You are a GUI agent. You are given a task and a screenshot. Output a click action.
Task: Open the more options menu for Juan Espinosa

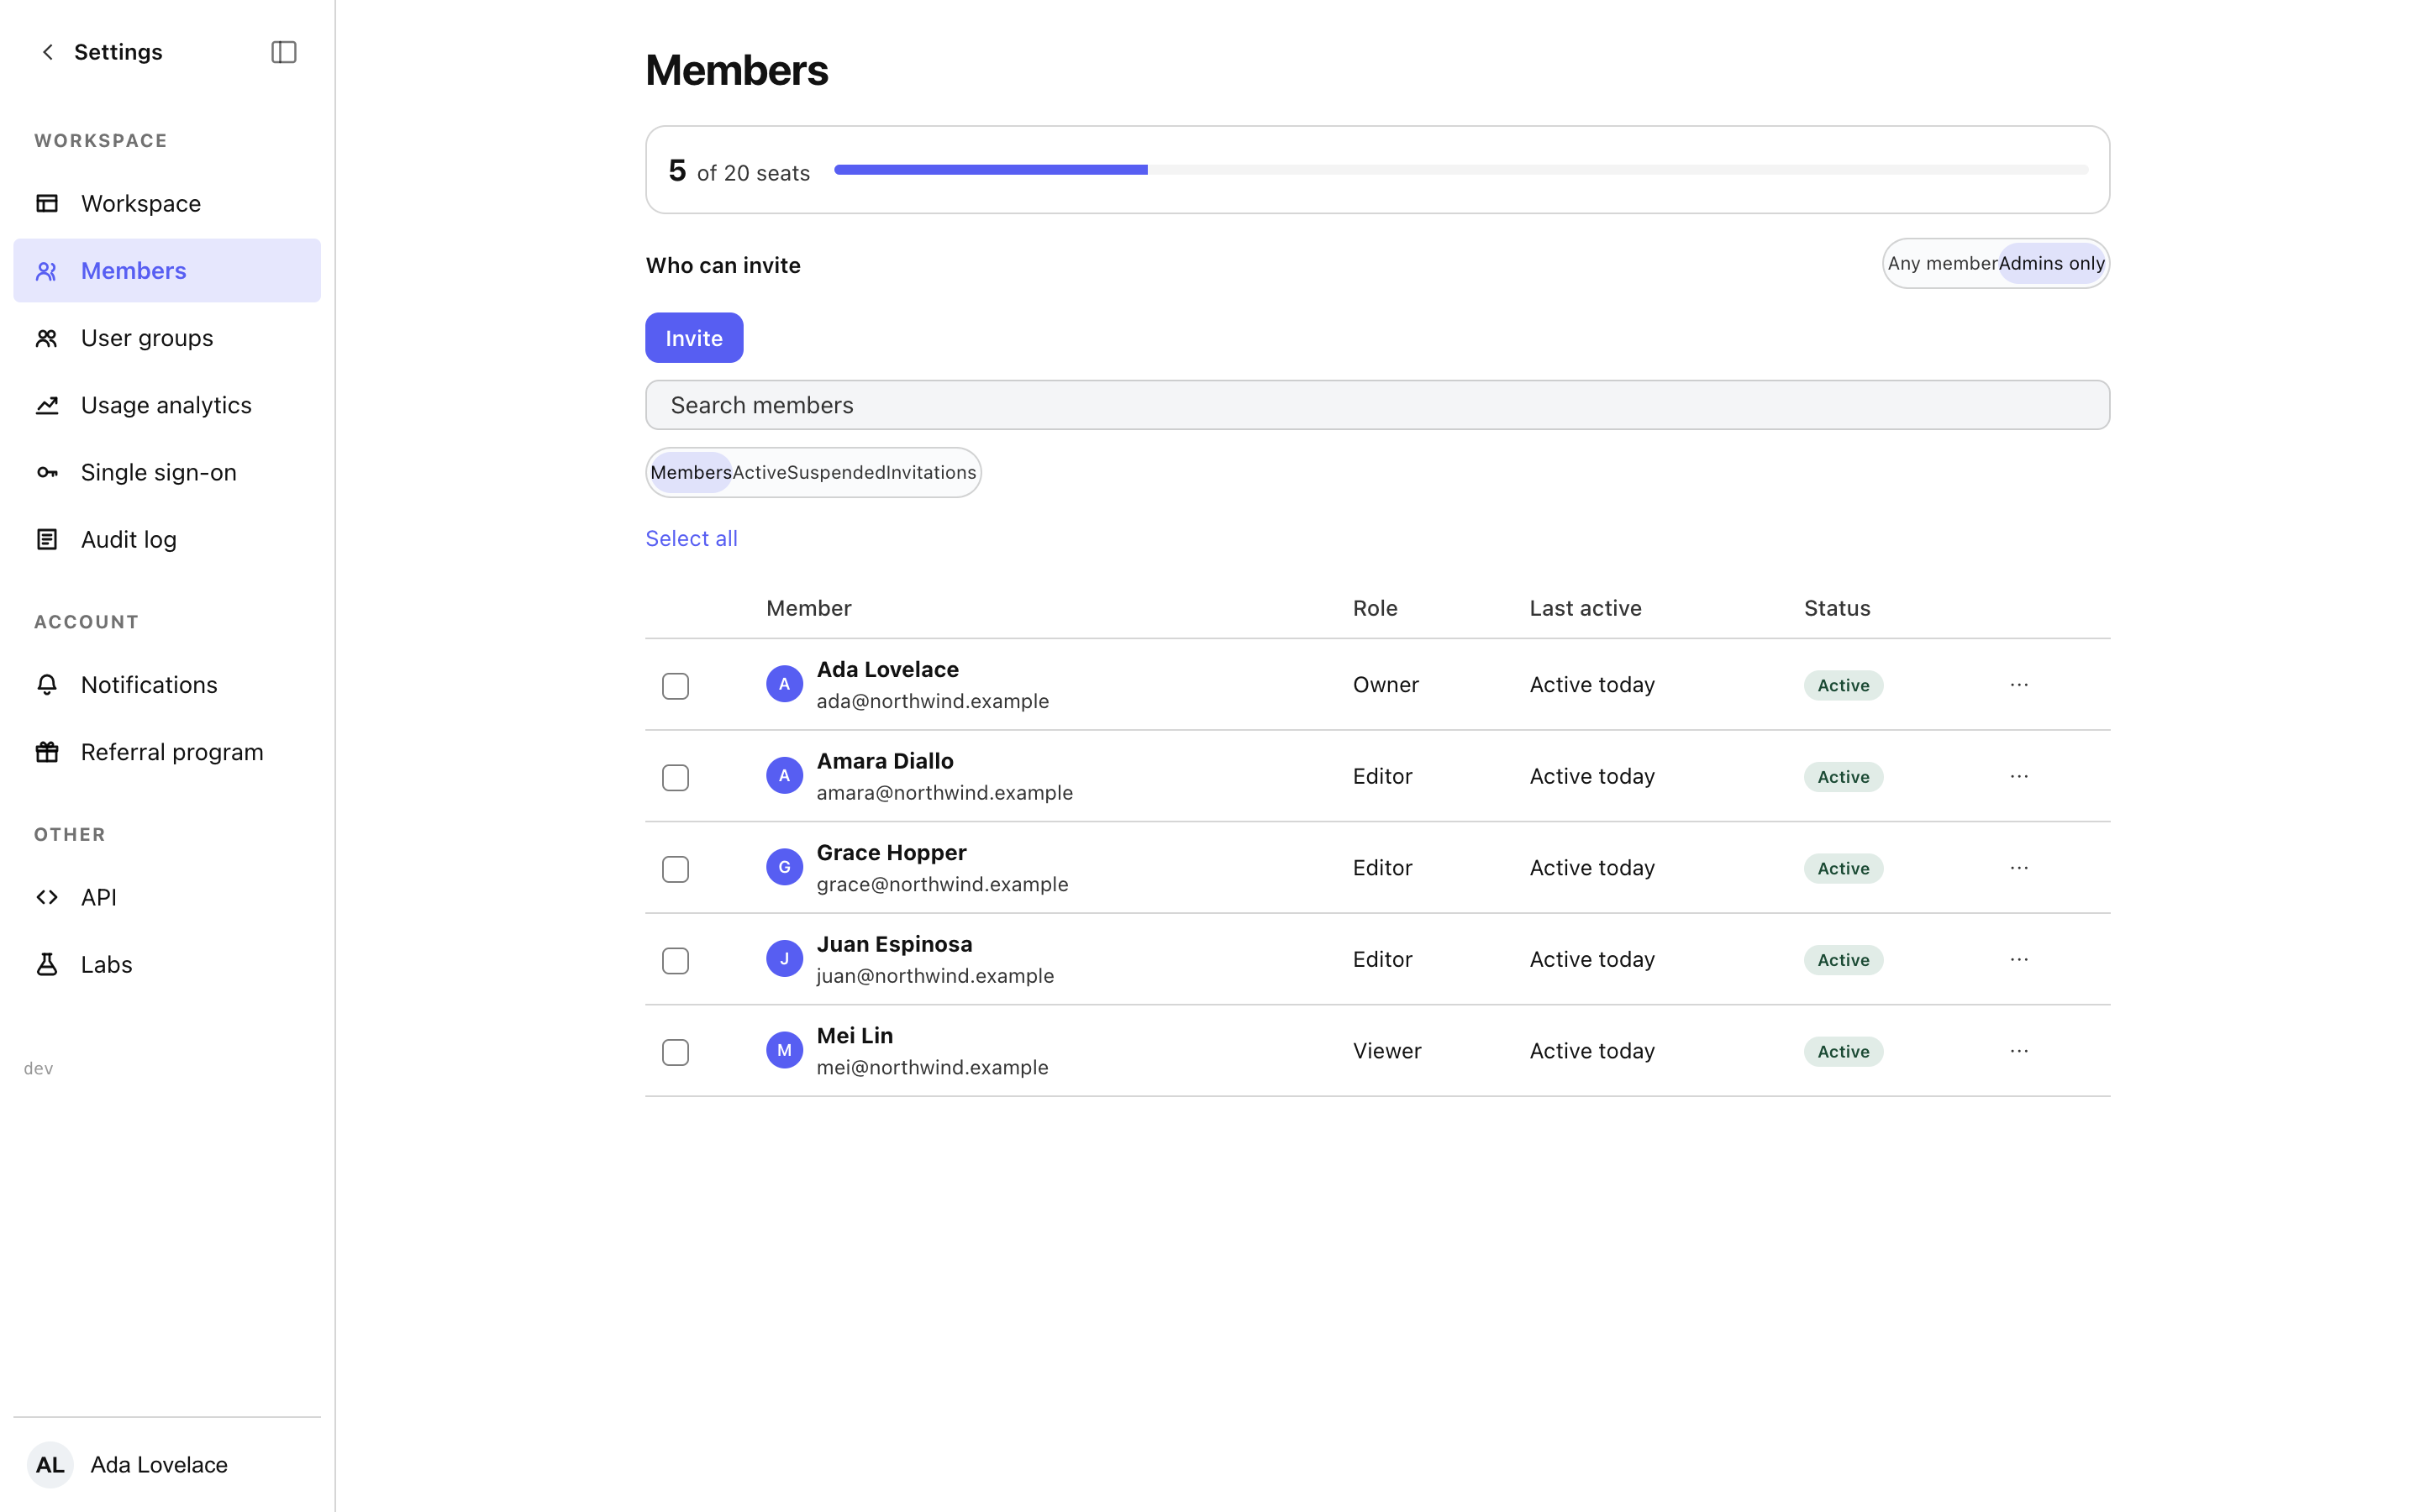pyautogui.click(x=2019, y=959)
